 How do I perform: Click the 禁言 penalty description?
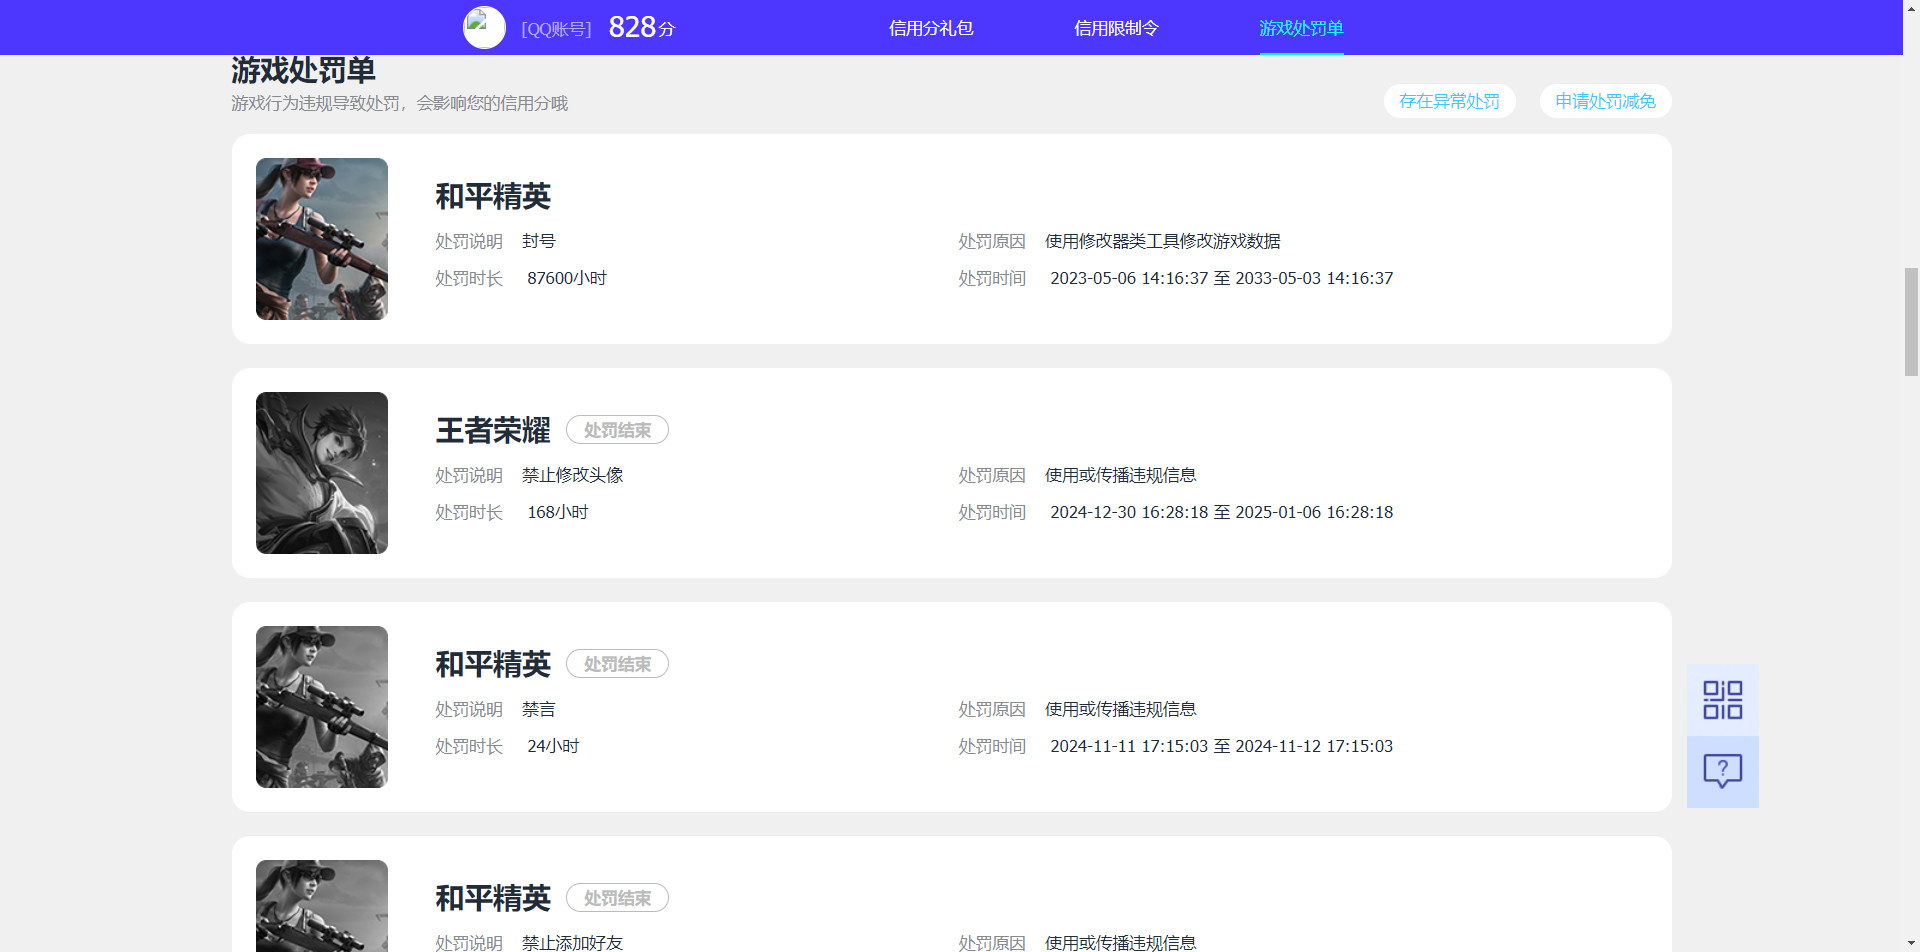(x=539, y=709)
